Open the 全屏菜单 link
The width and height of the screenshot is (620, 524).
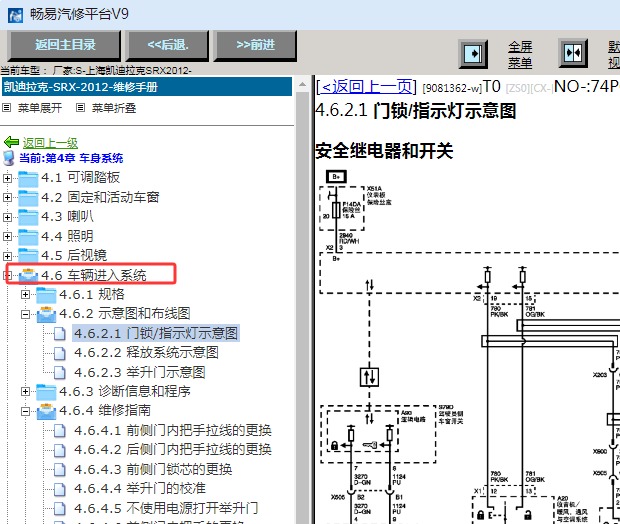520,55
